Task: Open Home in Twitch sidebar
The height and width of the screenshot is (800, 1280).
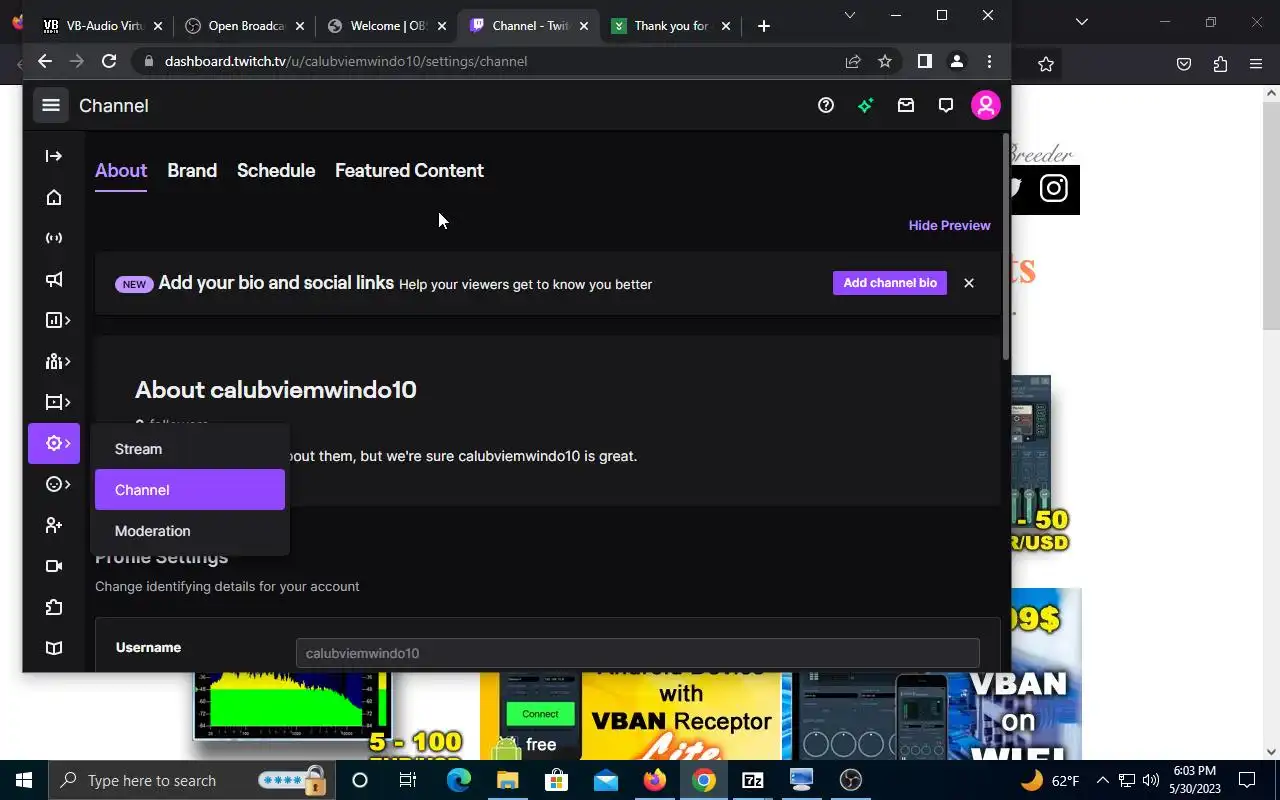Action: coord(54,197)
